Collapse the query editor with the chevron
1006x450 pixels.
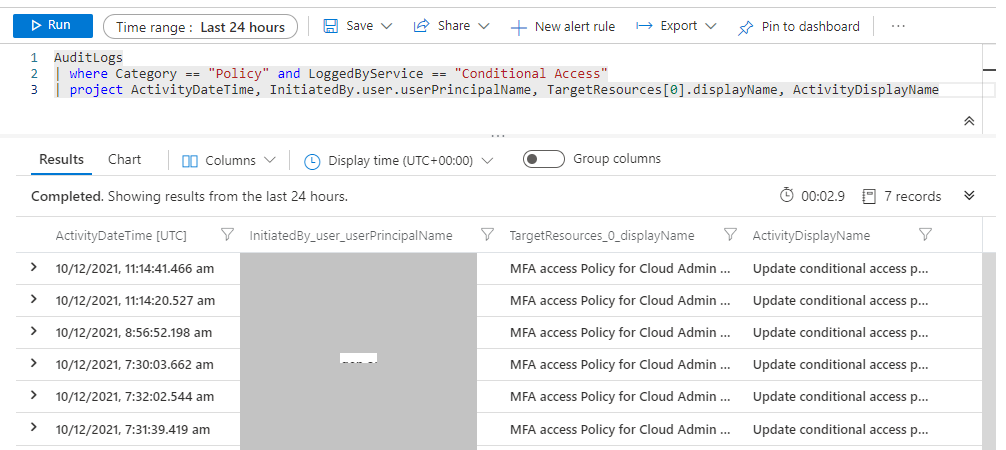click(x=968, y=120)
